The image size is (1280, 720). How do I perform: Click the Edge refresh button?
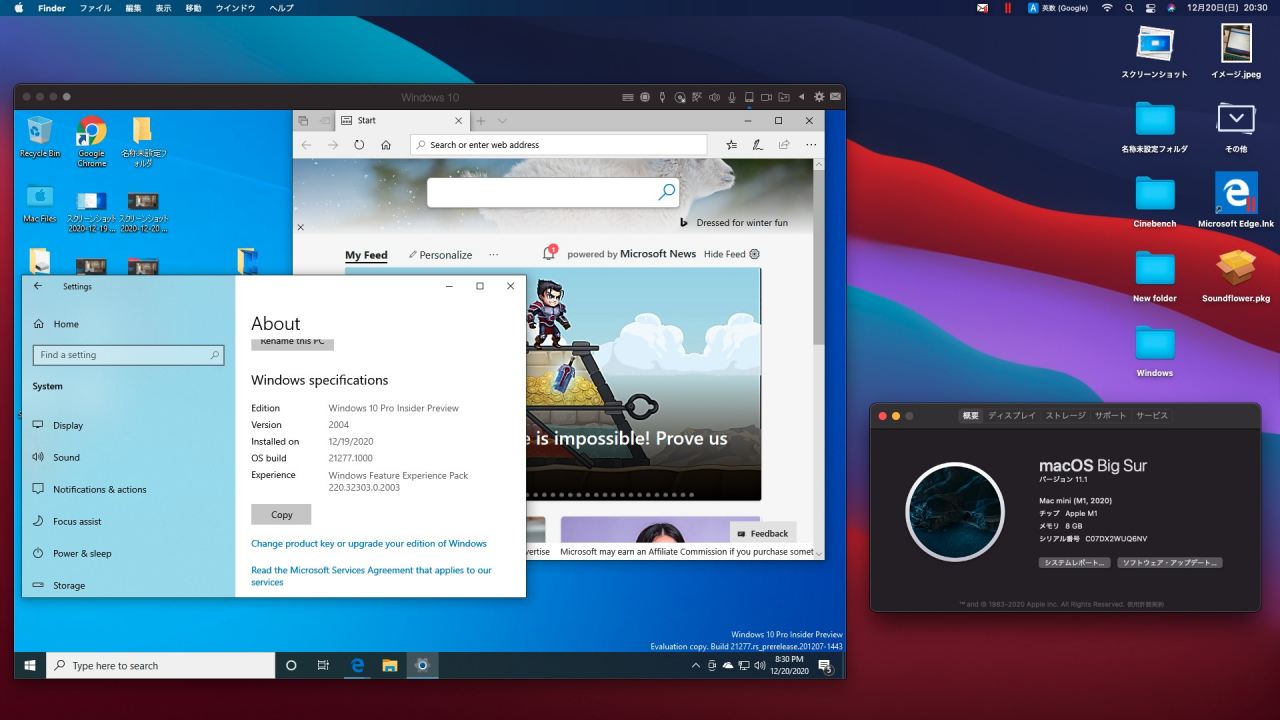click(359, 145)
